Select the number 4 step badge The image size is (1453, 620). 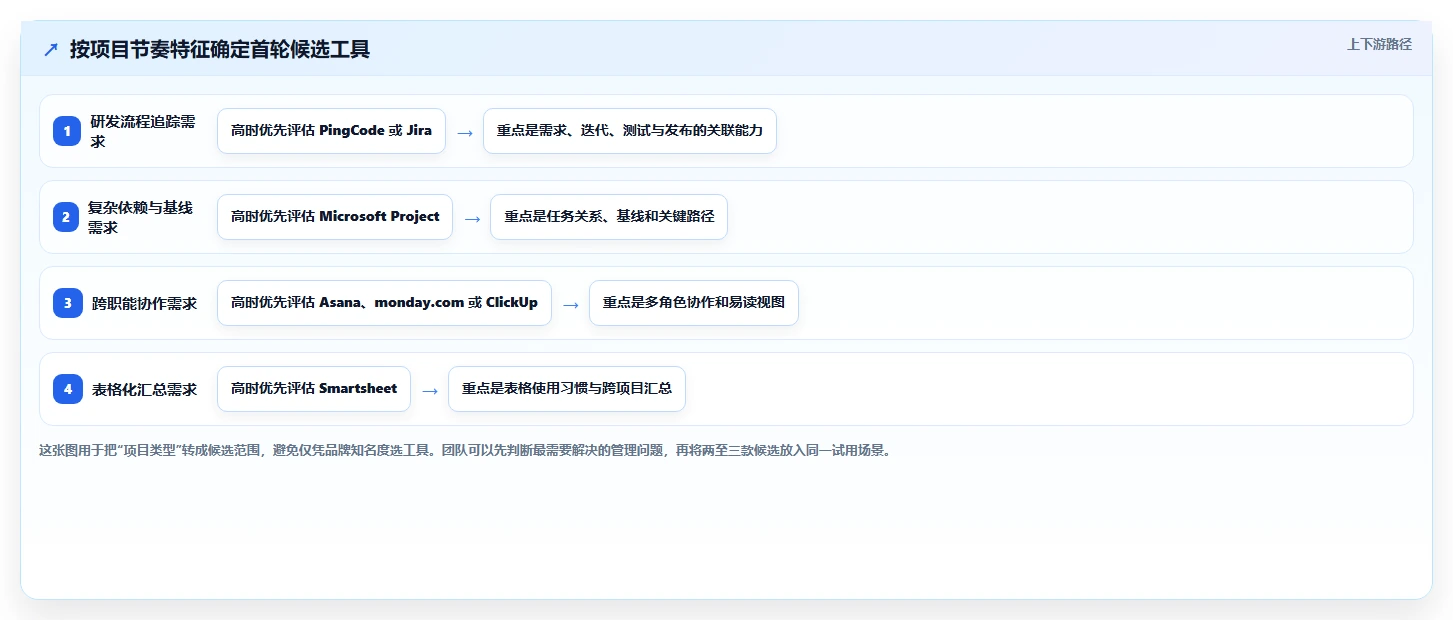coord(67,389)
